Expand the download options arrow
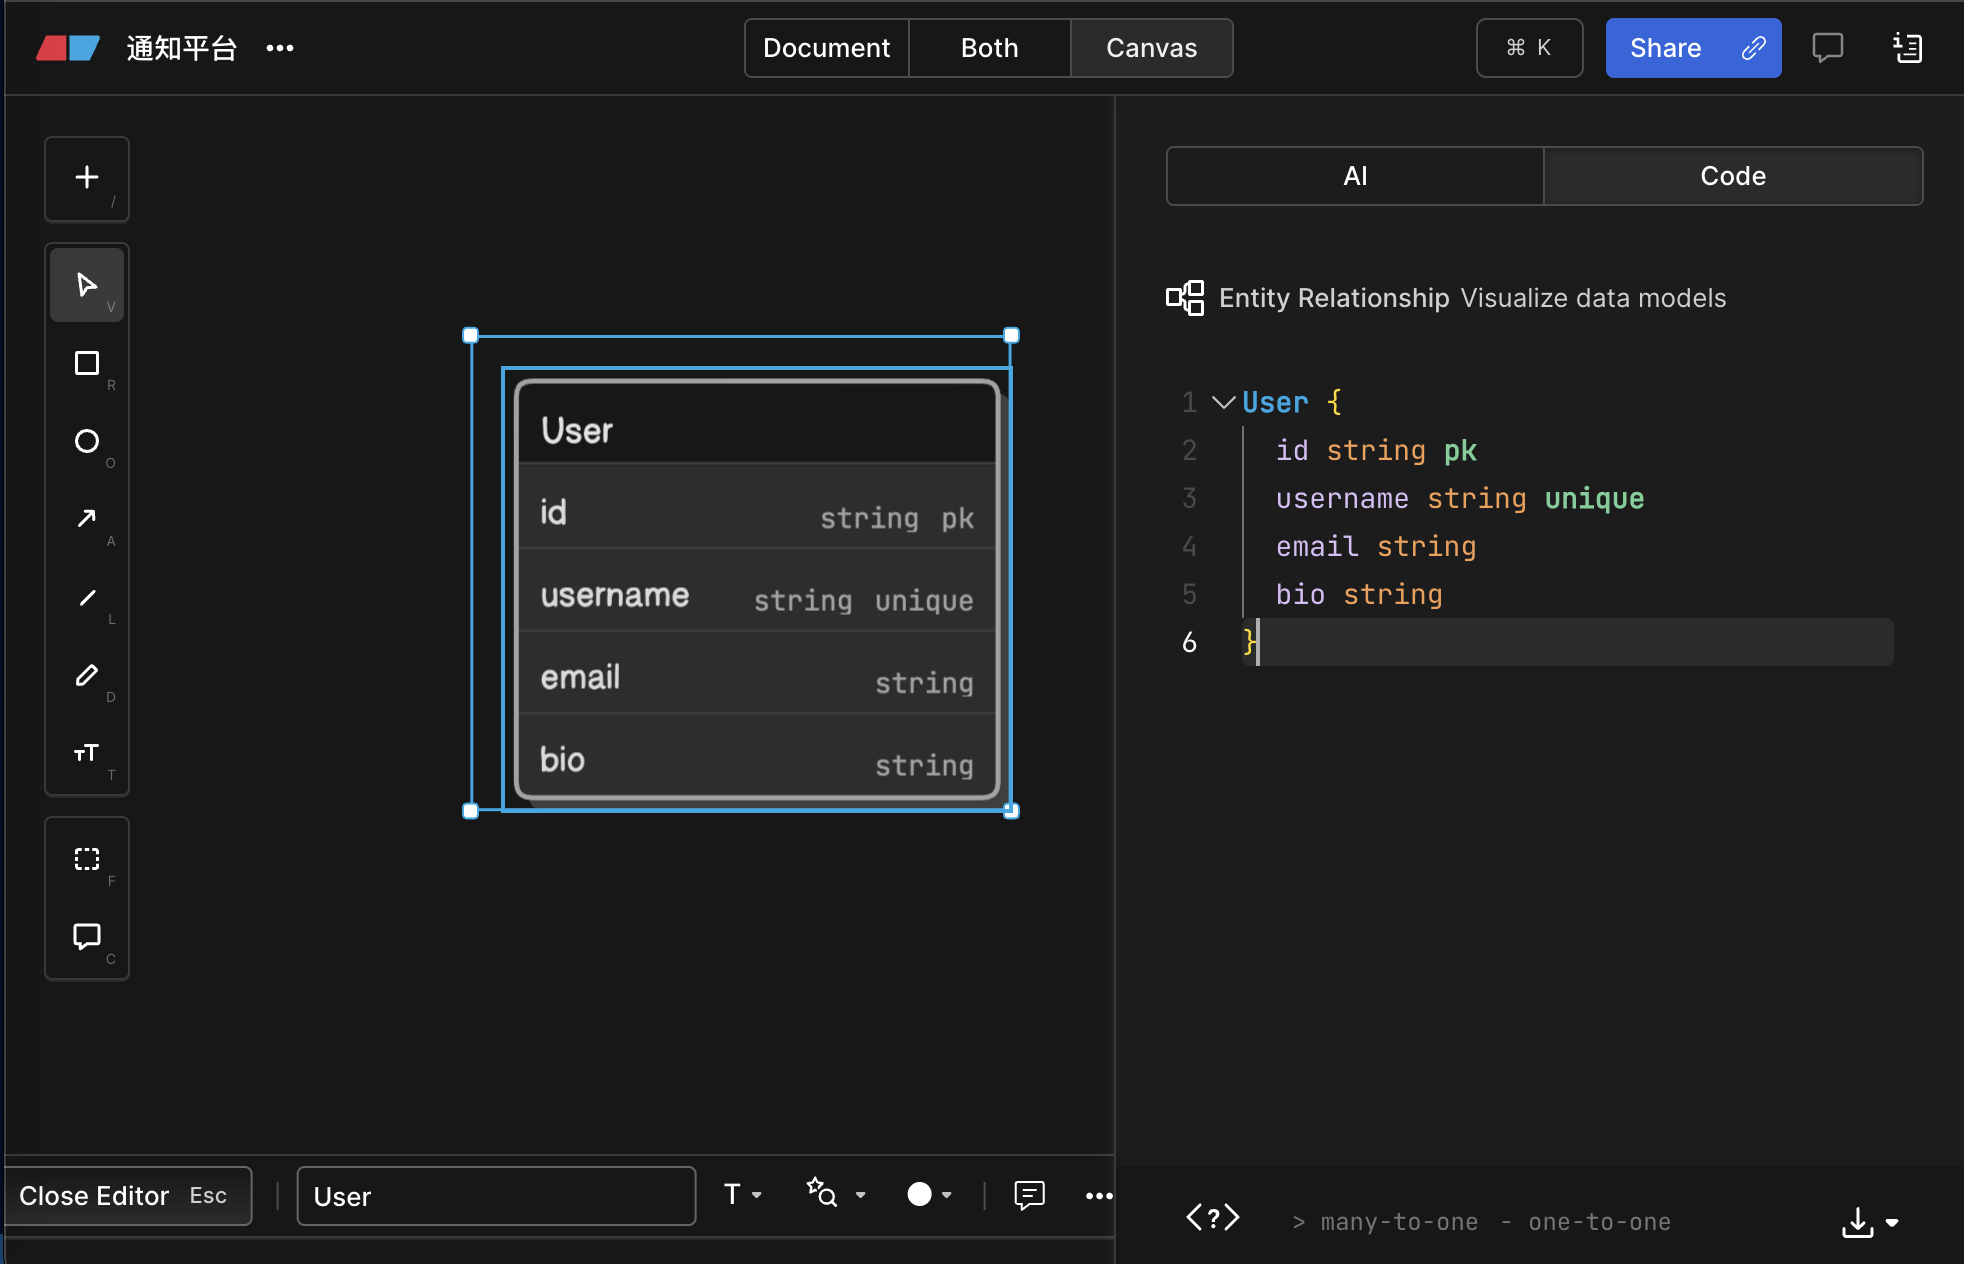The image size is (1964, 1264). coord(1892,1222)
